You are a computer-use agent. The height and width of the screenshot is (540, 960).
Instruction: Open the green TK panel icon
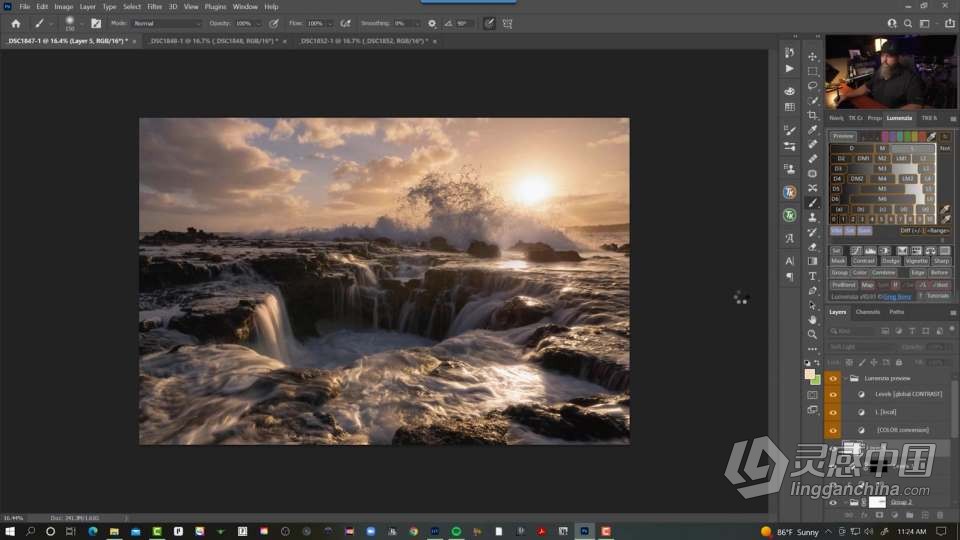click(x=790, y=215)
